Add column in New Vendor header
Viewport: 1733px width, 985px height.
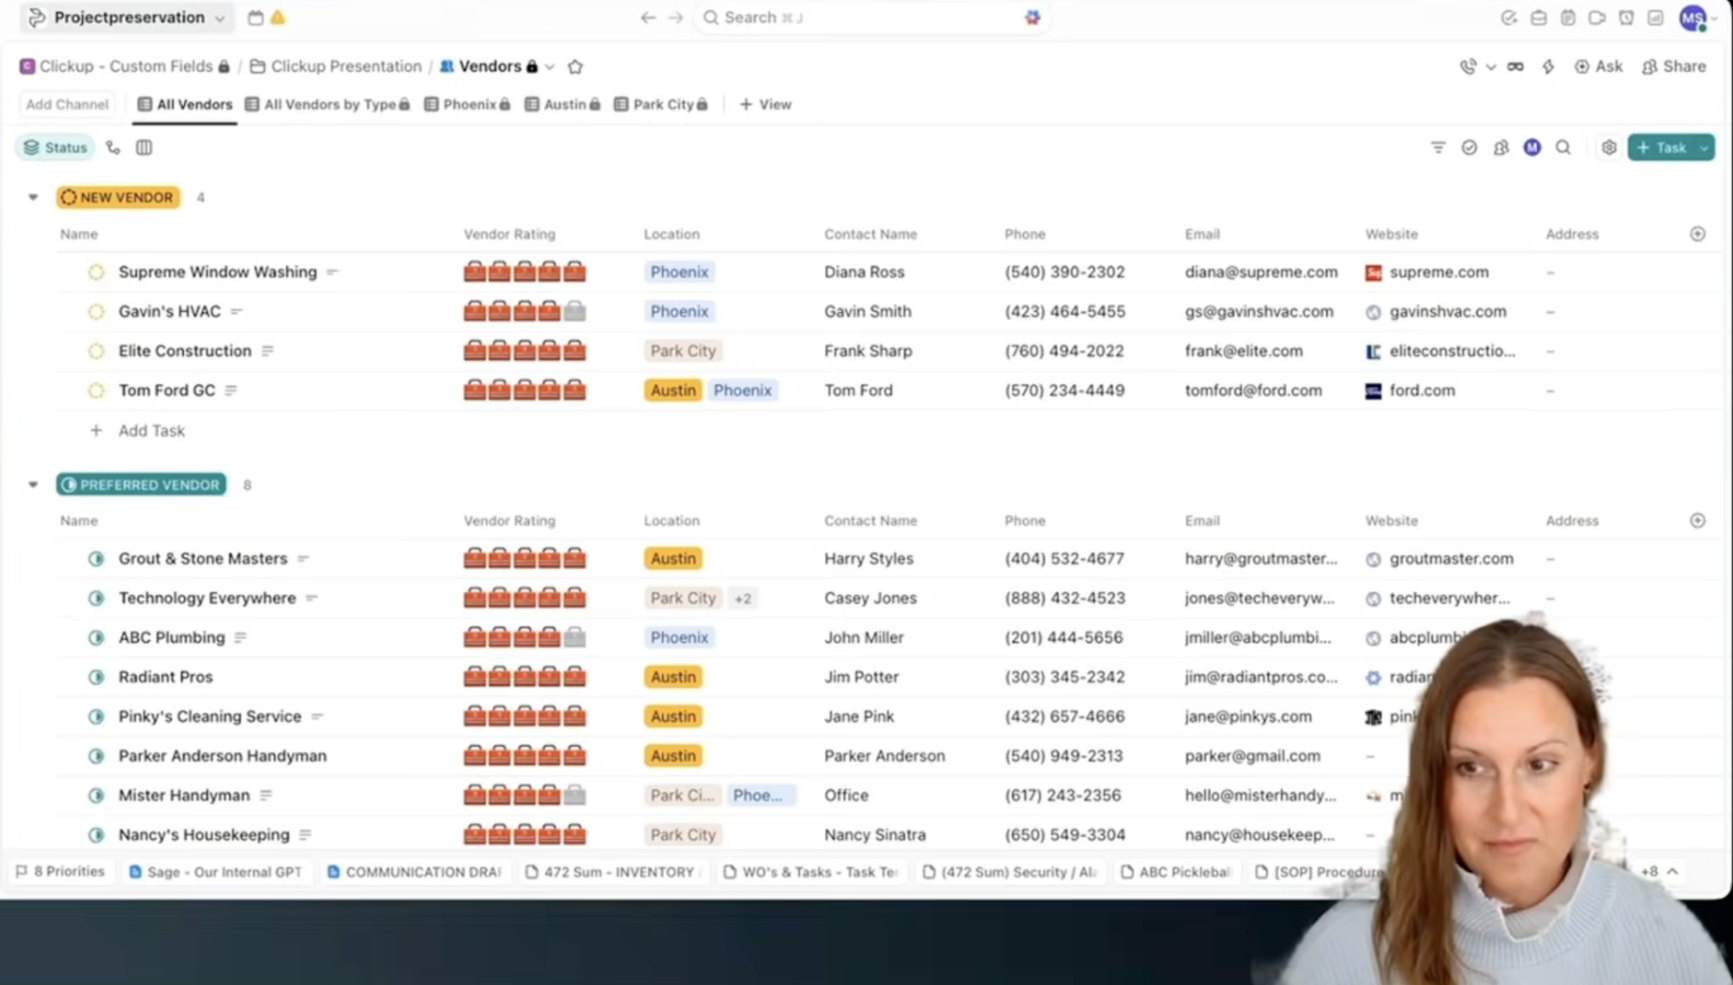click(x=1697, y=234)
